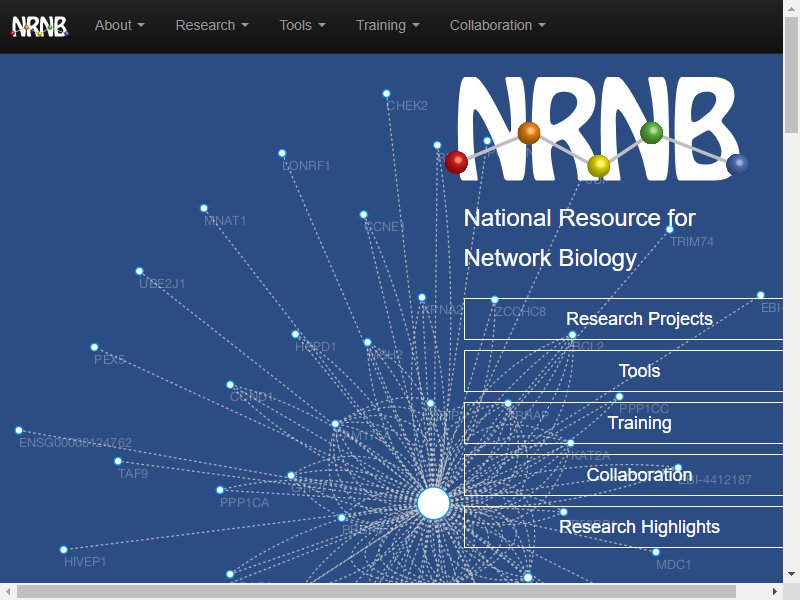800x600 pixels.
Task: Open the Collaboration navbar dropdown
Action: (x=497, y=26)
